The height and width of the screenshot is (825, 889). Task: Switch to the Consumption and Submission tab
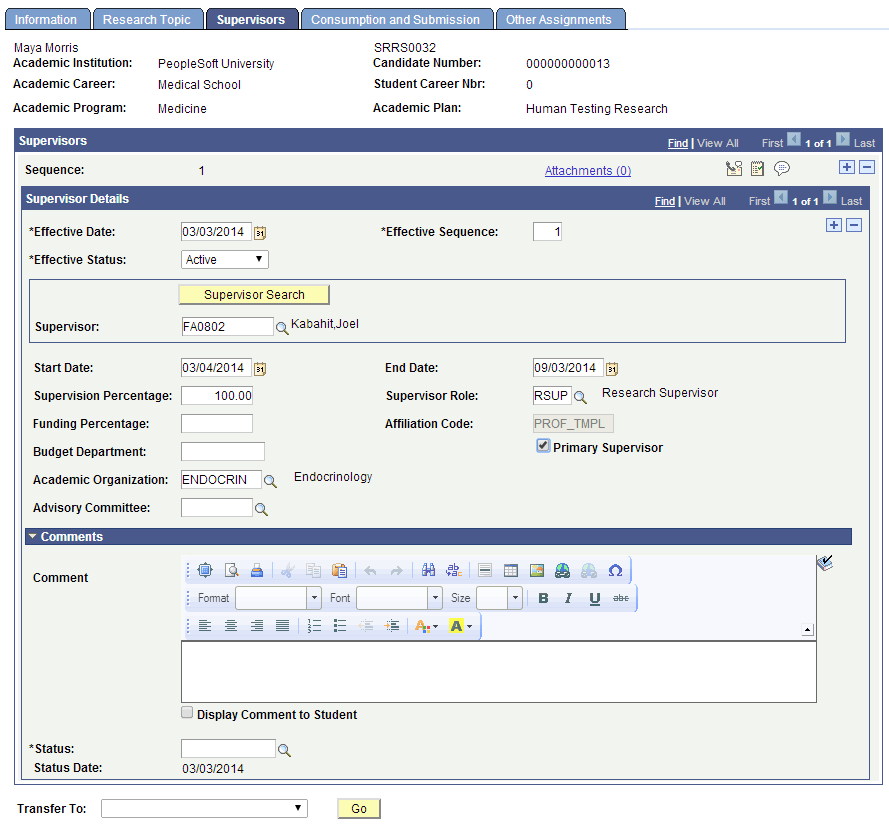pos(396,19)
